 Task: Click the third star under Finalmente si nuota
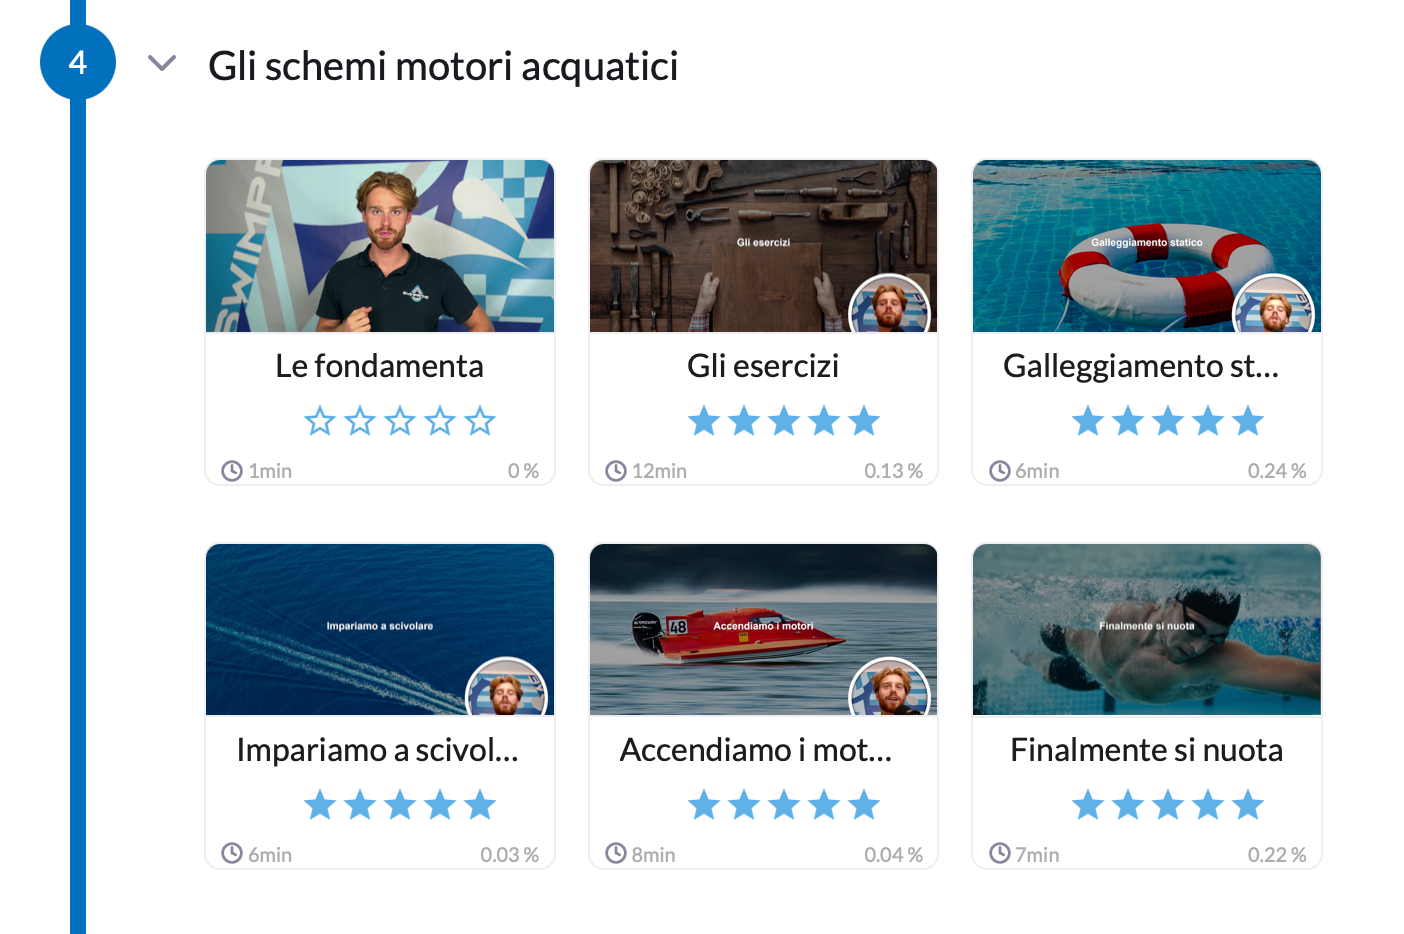[1167, 804]
